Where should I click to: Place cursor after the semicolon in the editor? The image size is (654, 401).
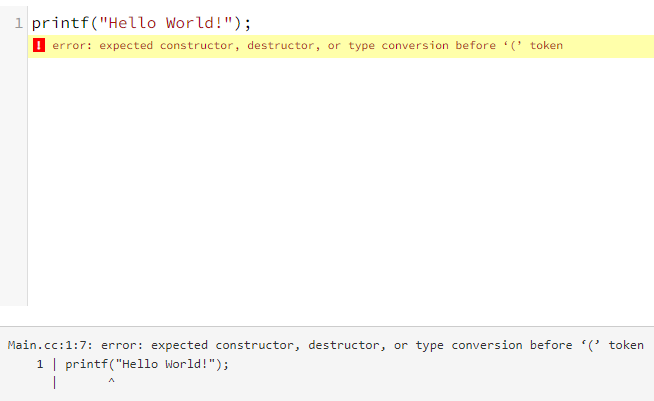click(252, 23)
